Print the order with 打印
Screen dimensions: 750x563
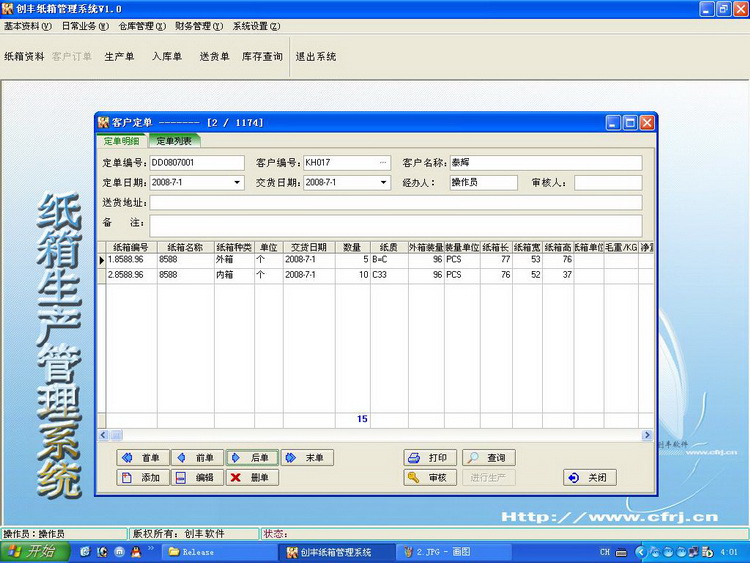430,458
